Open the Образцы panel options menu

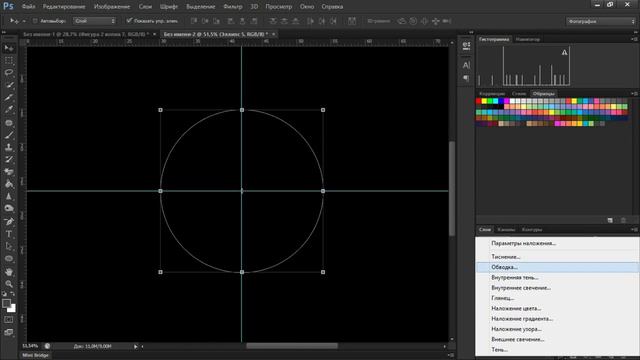point(634,93)
